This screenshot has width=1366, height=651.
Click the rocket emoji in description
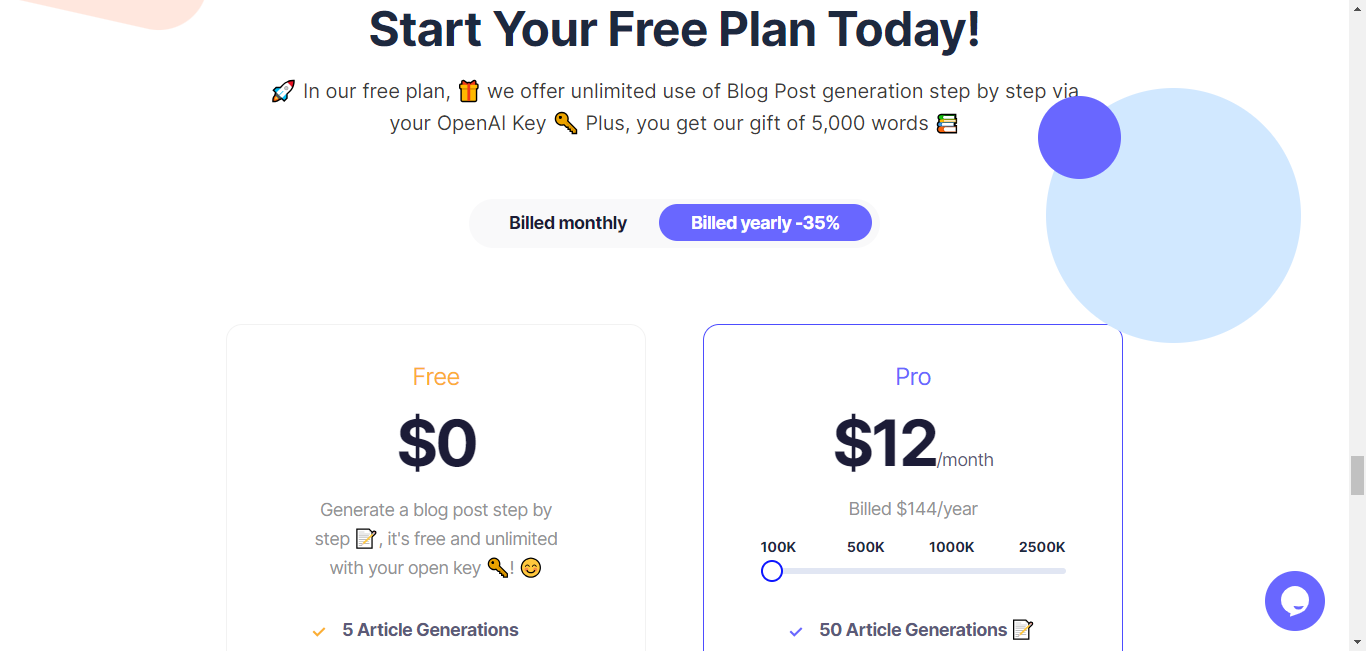tap(283, 92)
